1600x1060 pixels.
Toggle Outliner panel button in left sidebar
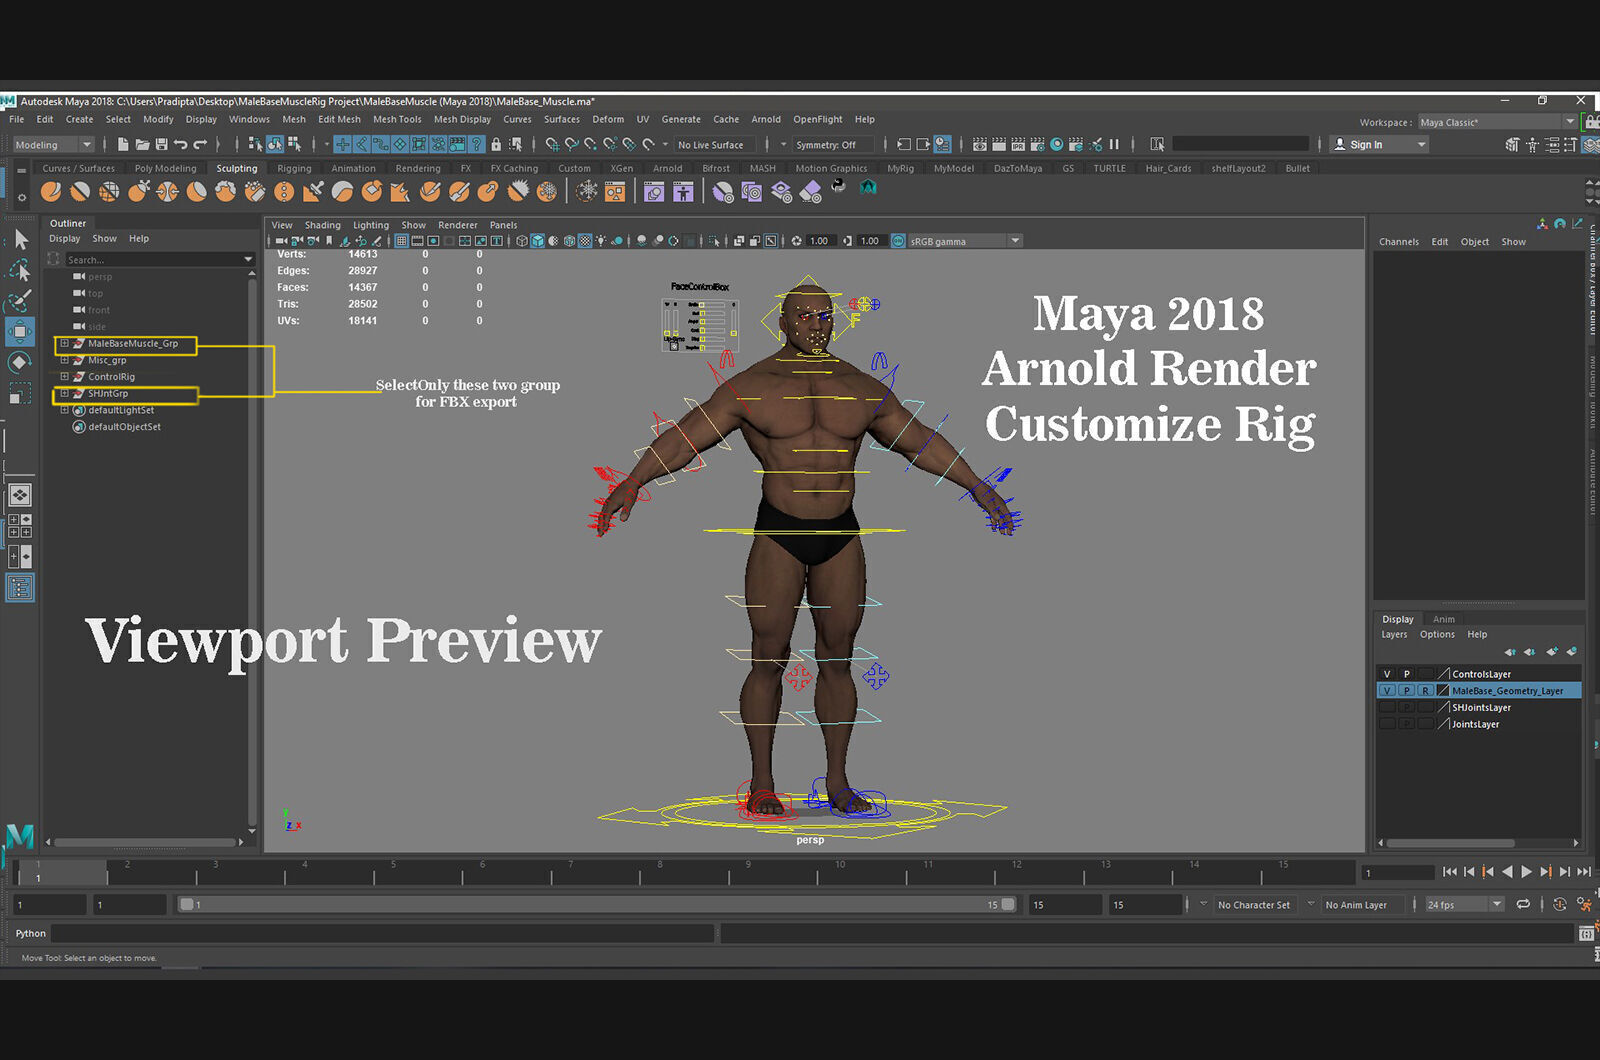[x=20, y=588]
